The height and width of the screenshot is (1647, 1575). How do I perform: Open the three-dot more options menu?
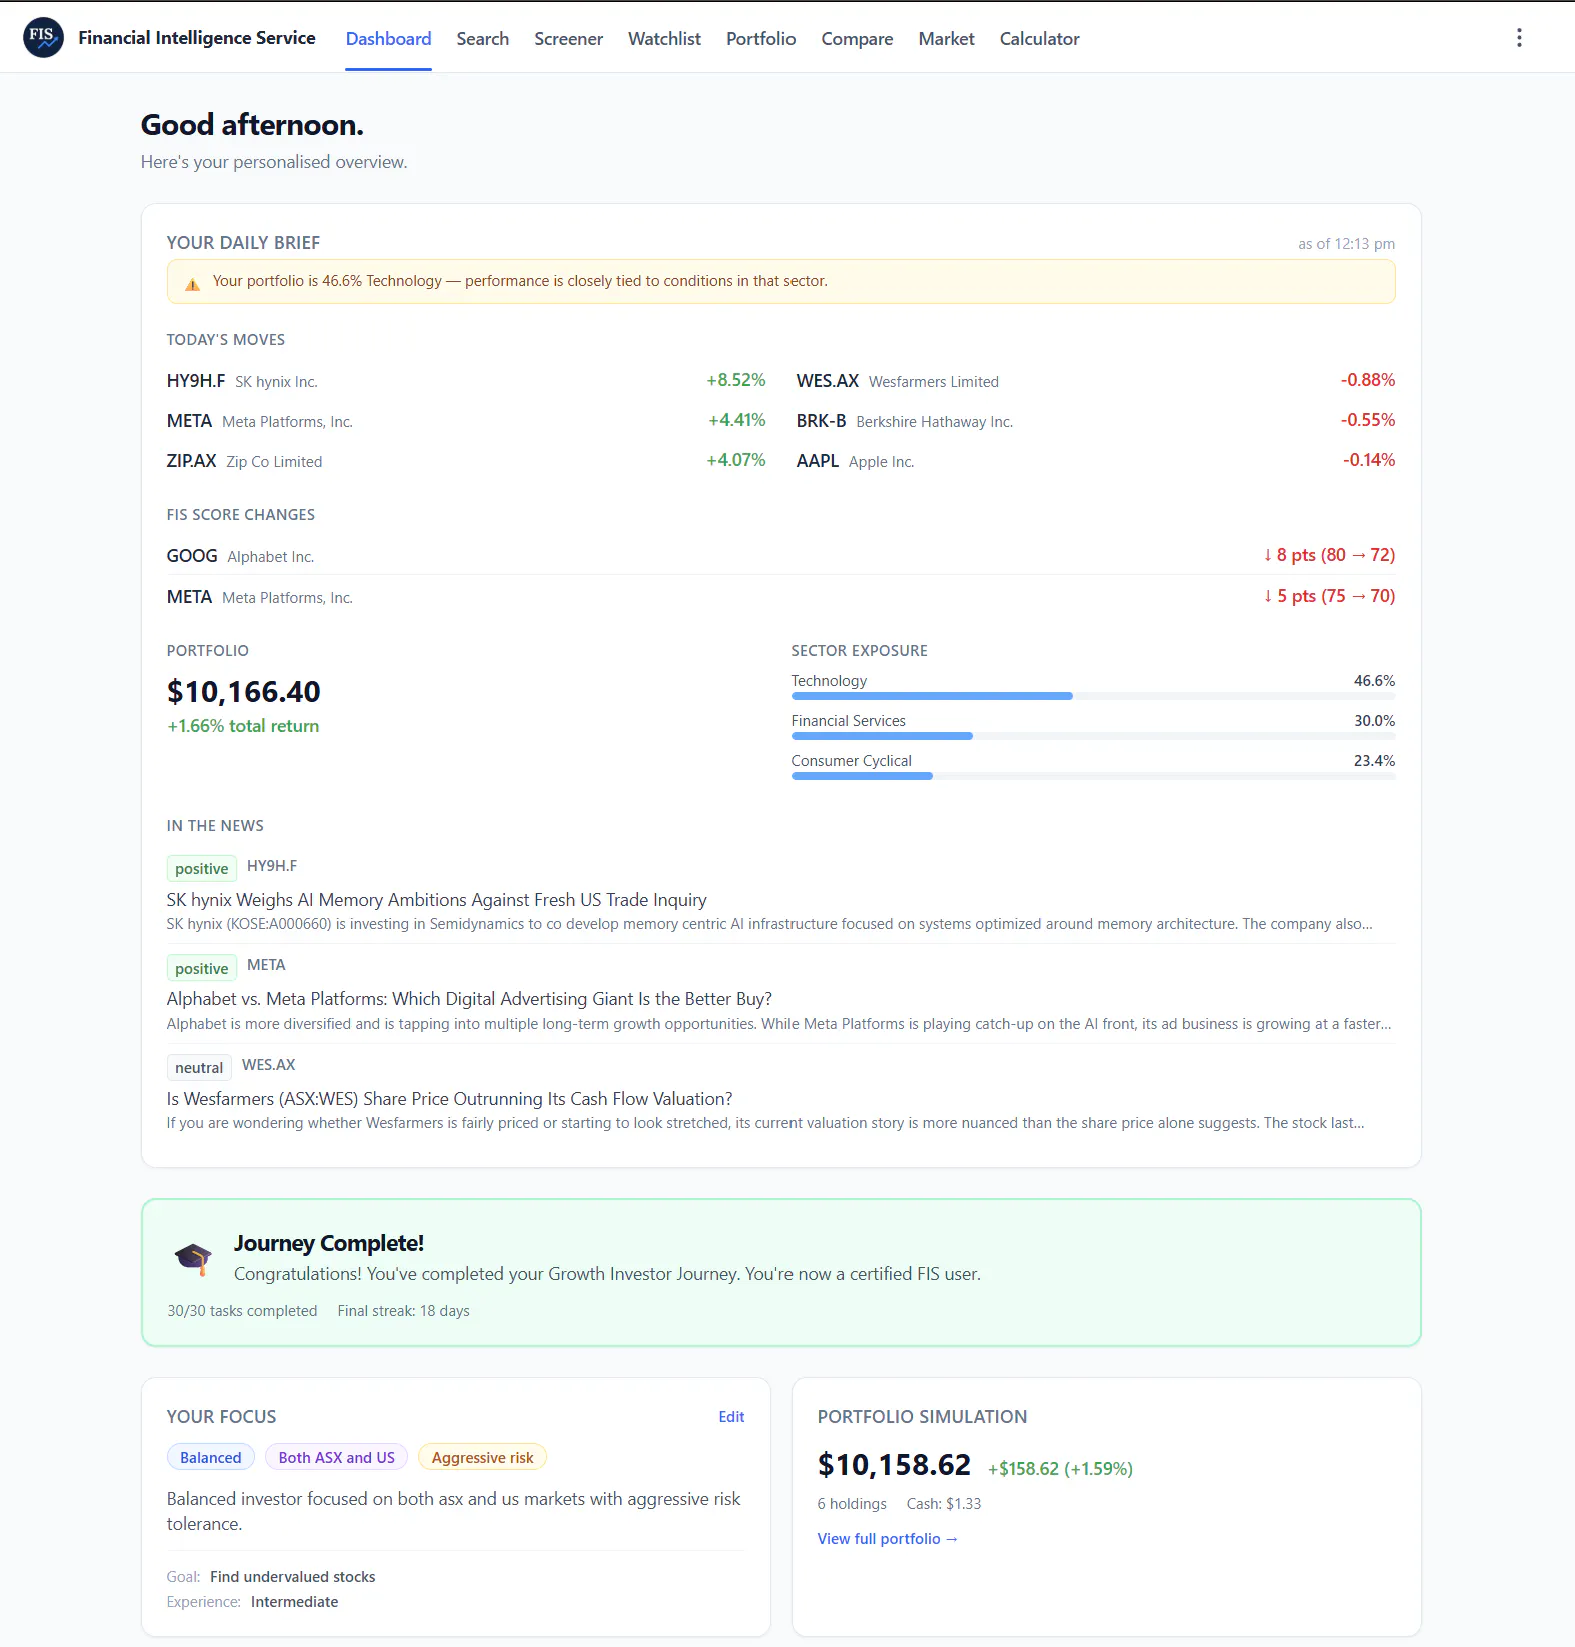(x=1519, y=38)
